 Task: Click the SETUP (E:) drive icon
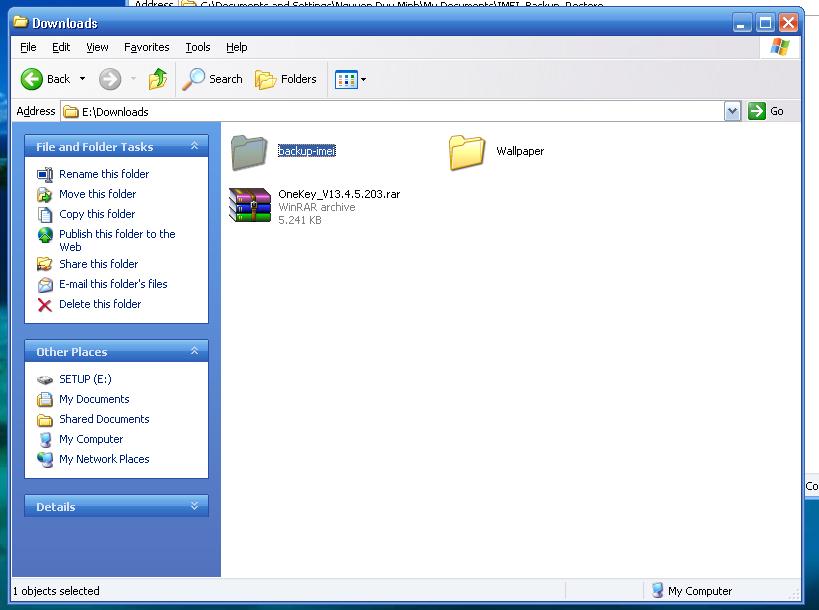coord(45,380)
